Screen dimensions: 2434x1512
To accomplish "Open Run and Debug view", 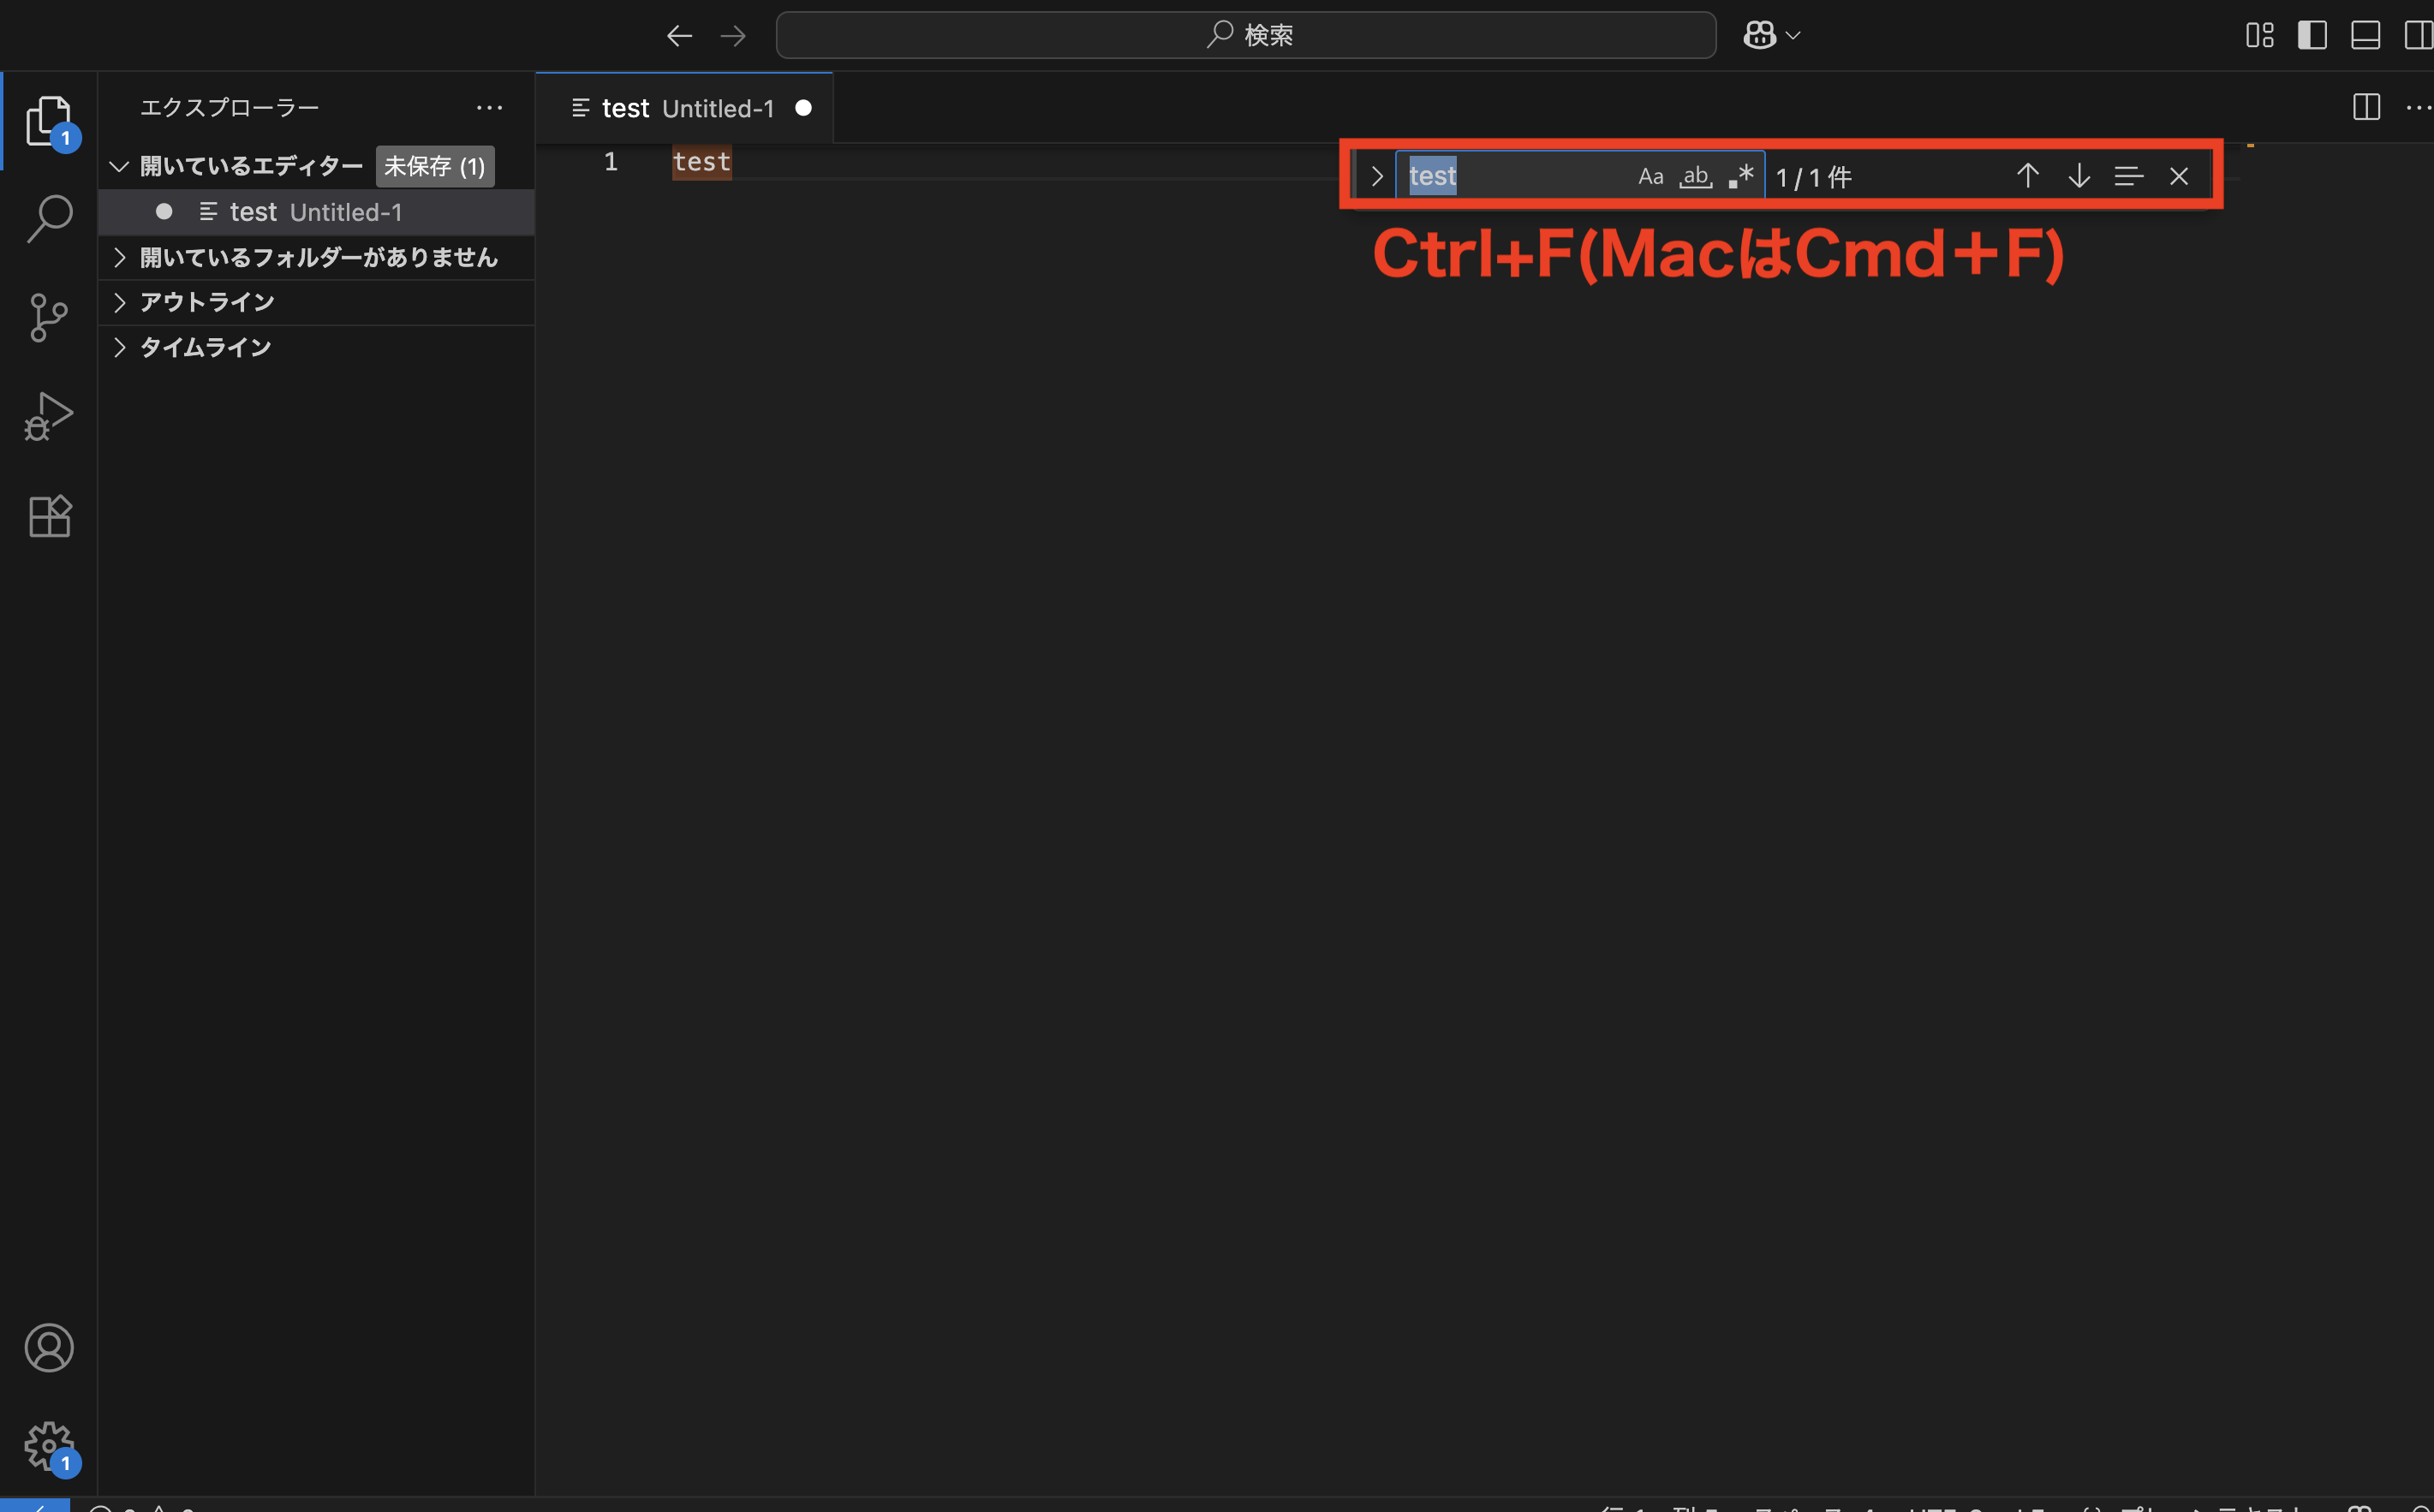I will point(48,416).
